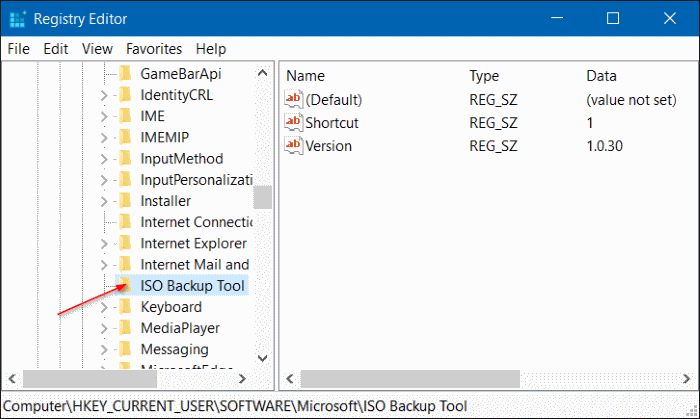Click the InputPersonalization folder icon

coord(125,179)
